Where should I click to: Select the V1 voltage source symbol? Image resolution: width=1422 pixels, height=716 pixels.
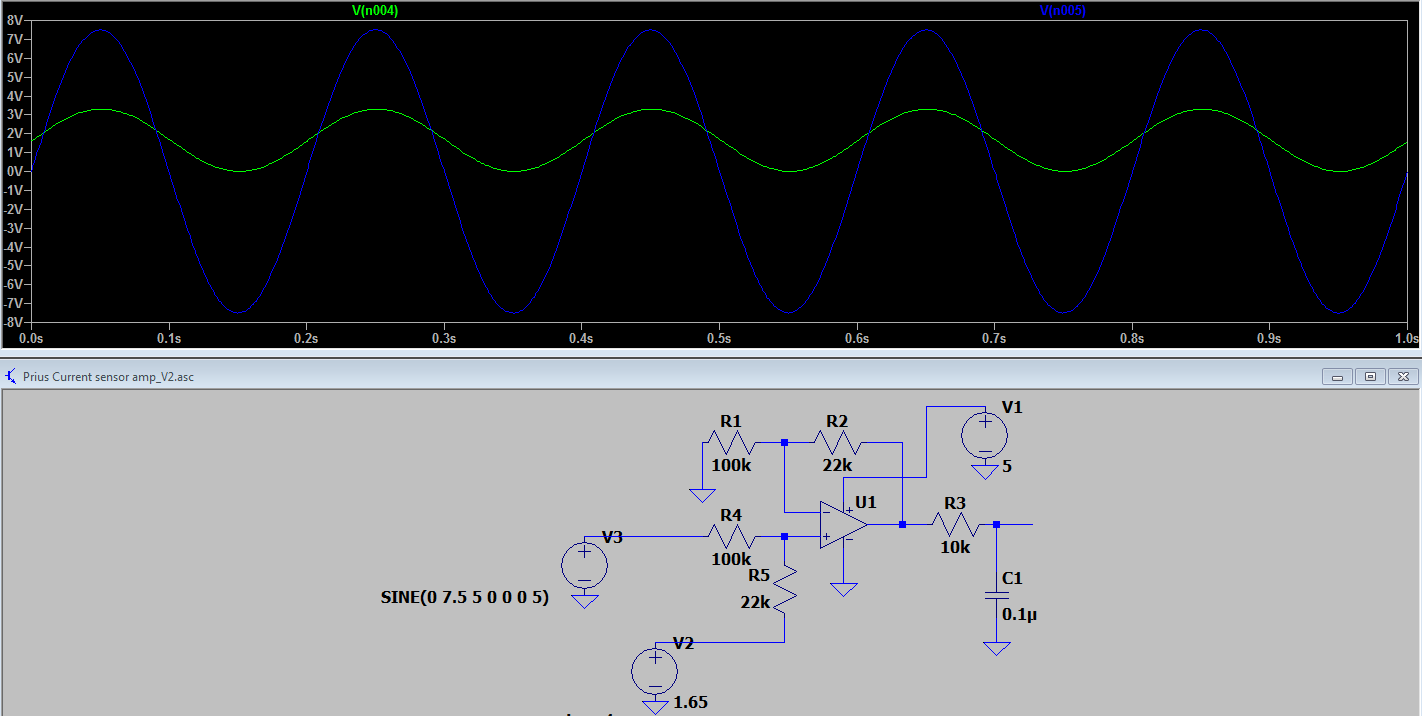[x=984, y=436]
